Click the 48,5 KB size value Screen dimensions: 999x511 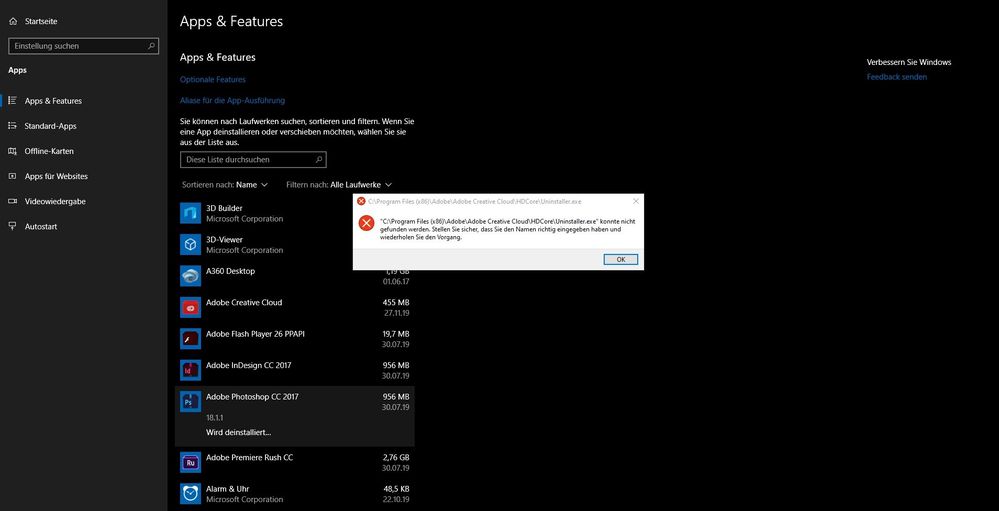click(396, 489)
